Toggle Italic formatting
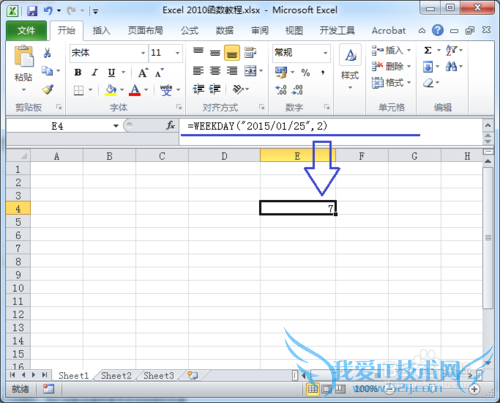Screen dimensions: 500x403 (x=95, y=72)
